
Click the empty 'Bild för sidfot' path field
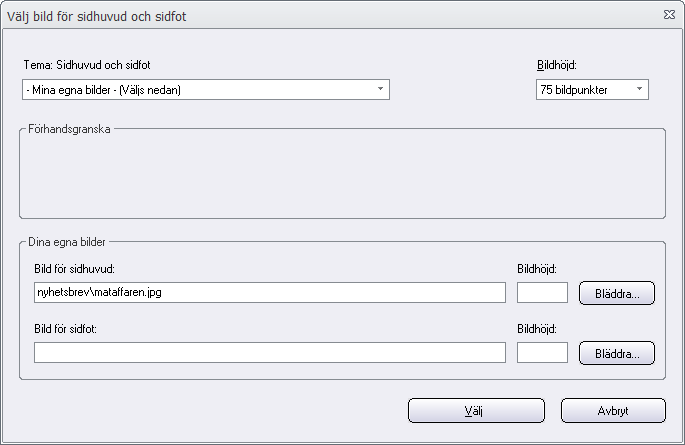270,352
